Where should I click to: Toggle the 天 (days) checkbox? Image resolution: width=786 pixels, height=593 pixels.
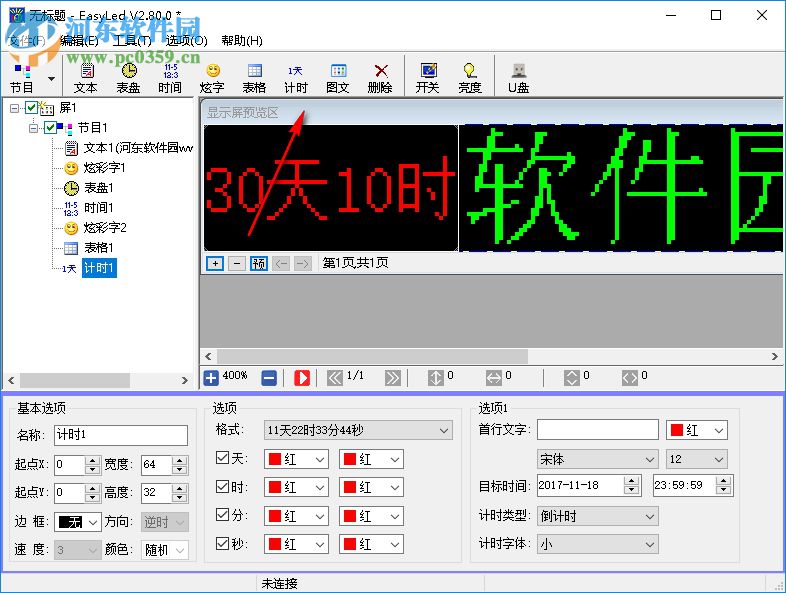pos(222,458)
